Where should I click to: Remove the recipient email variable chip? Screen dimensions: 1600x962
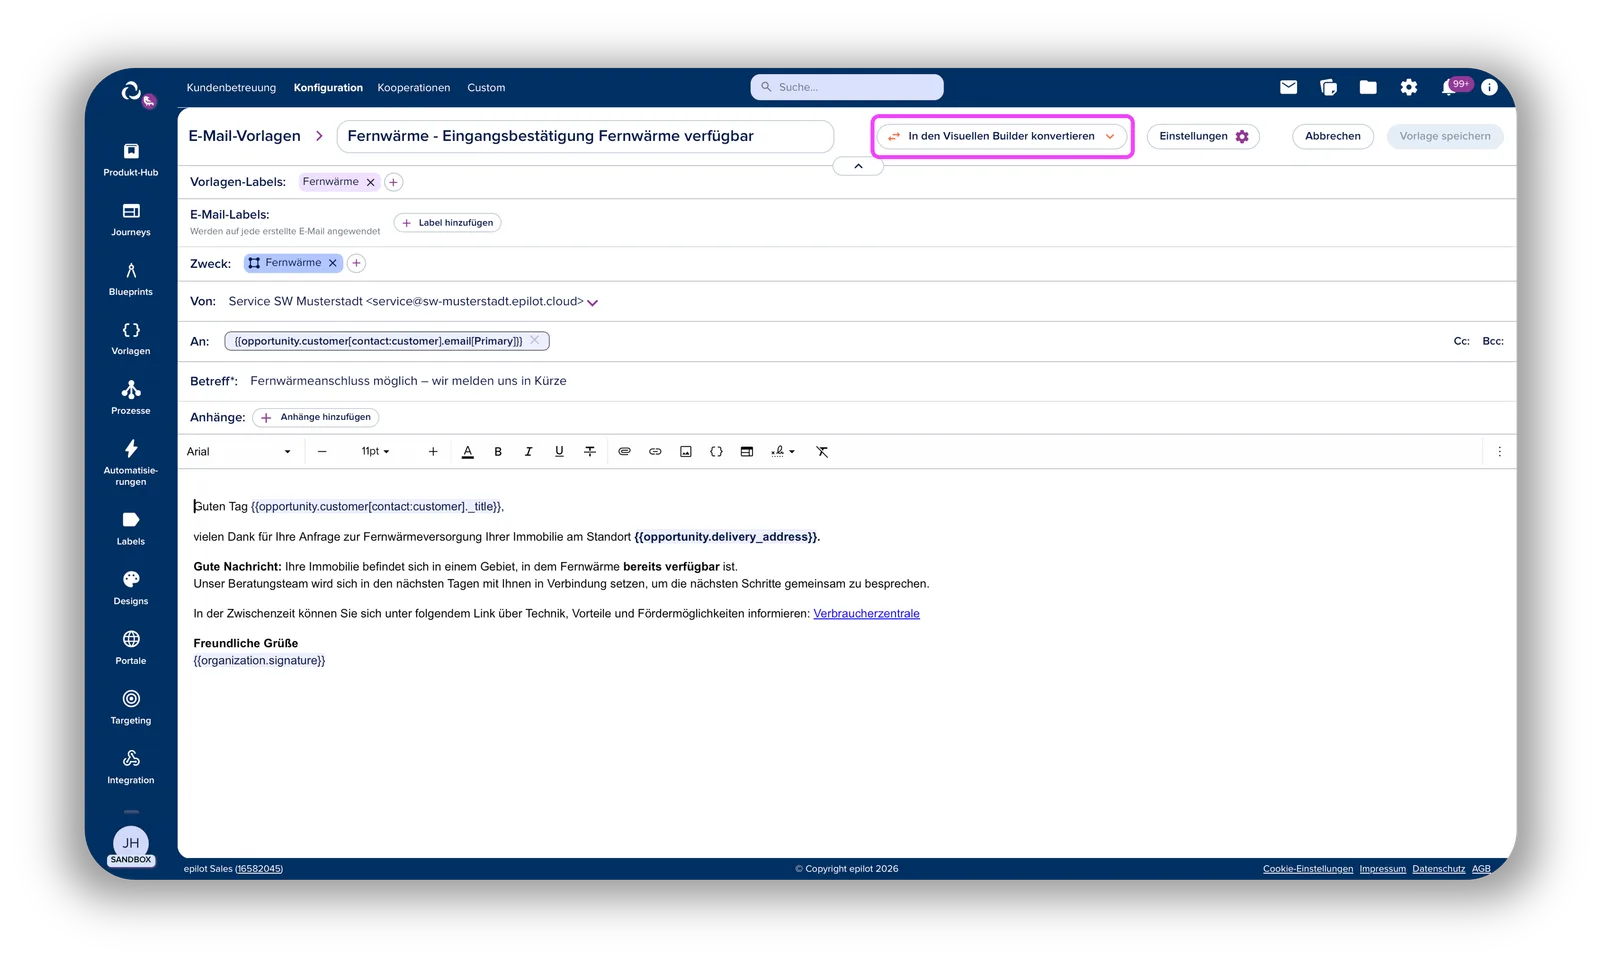[x=535, y=340]
